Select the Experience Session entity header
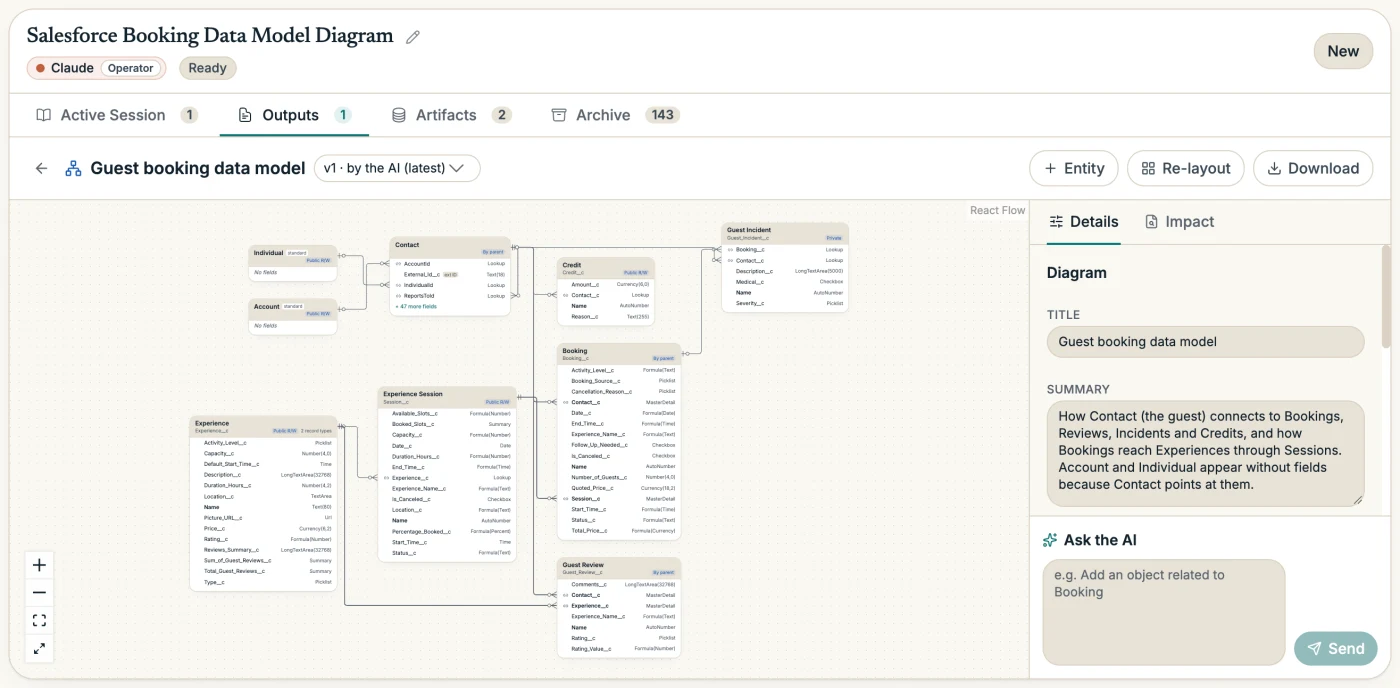1400x688 pixels. (447, 397)
